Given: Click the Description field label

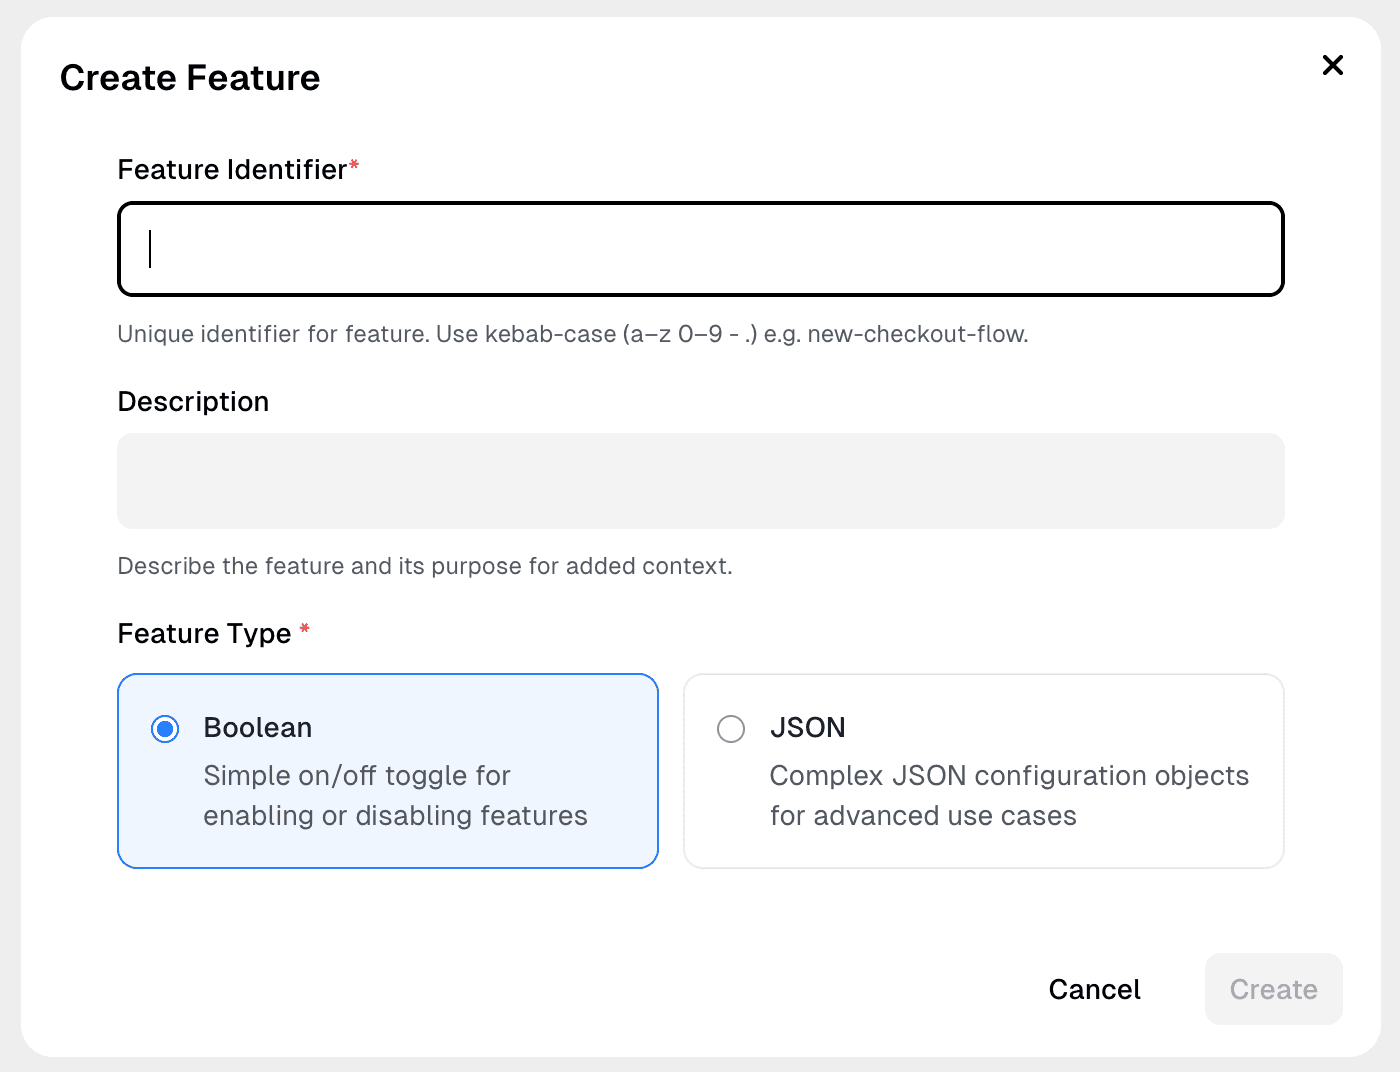Looking at the screenshot, I should click(193, 402).
